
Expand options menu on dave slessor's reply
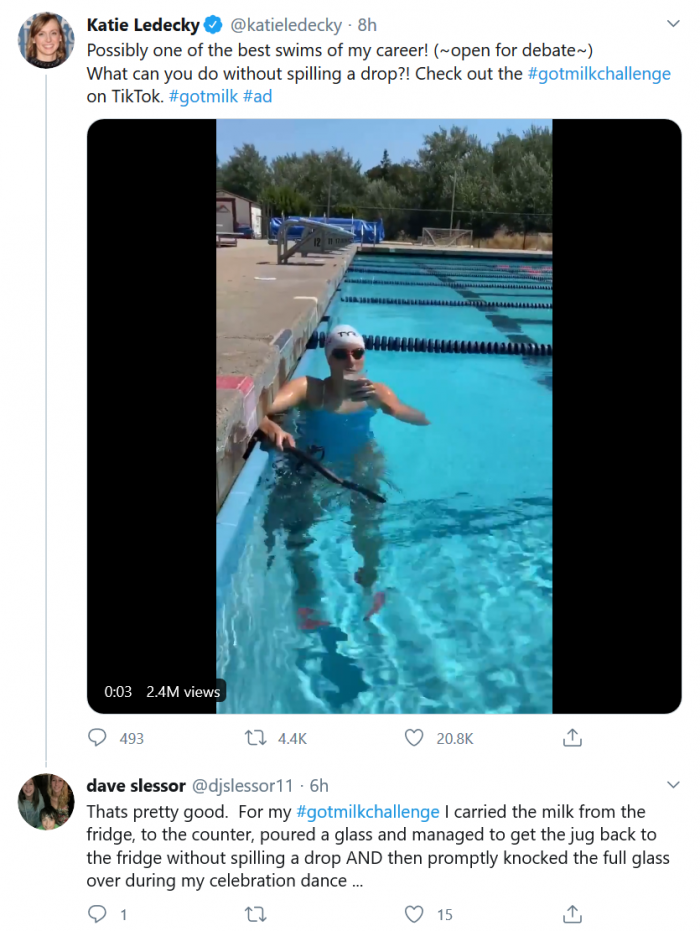pos(673,786)
